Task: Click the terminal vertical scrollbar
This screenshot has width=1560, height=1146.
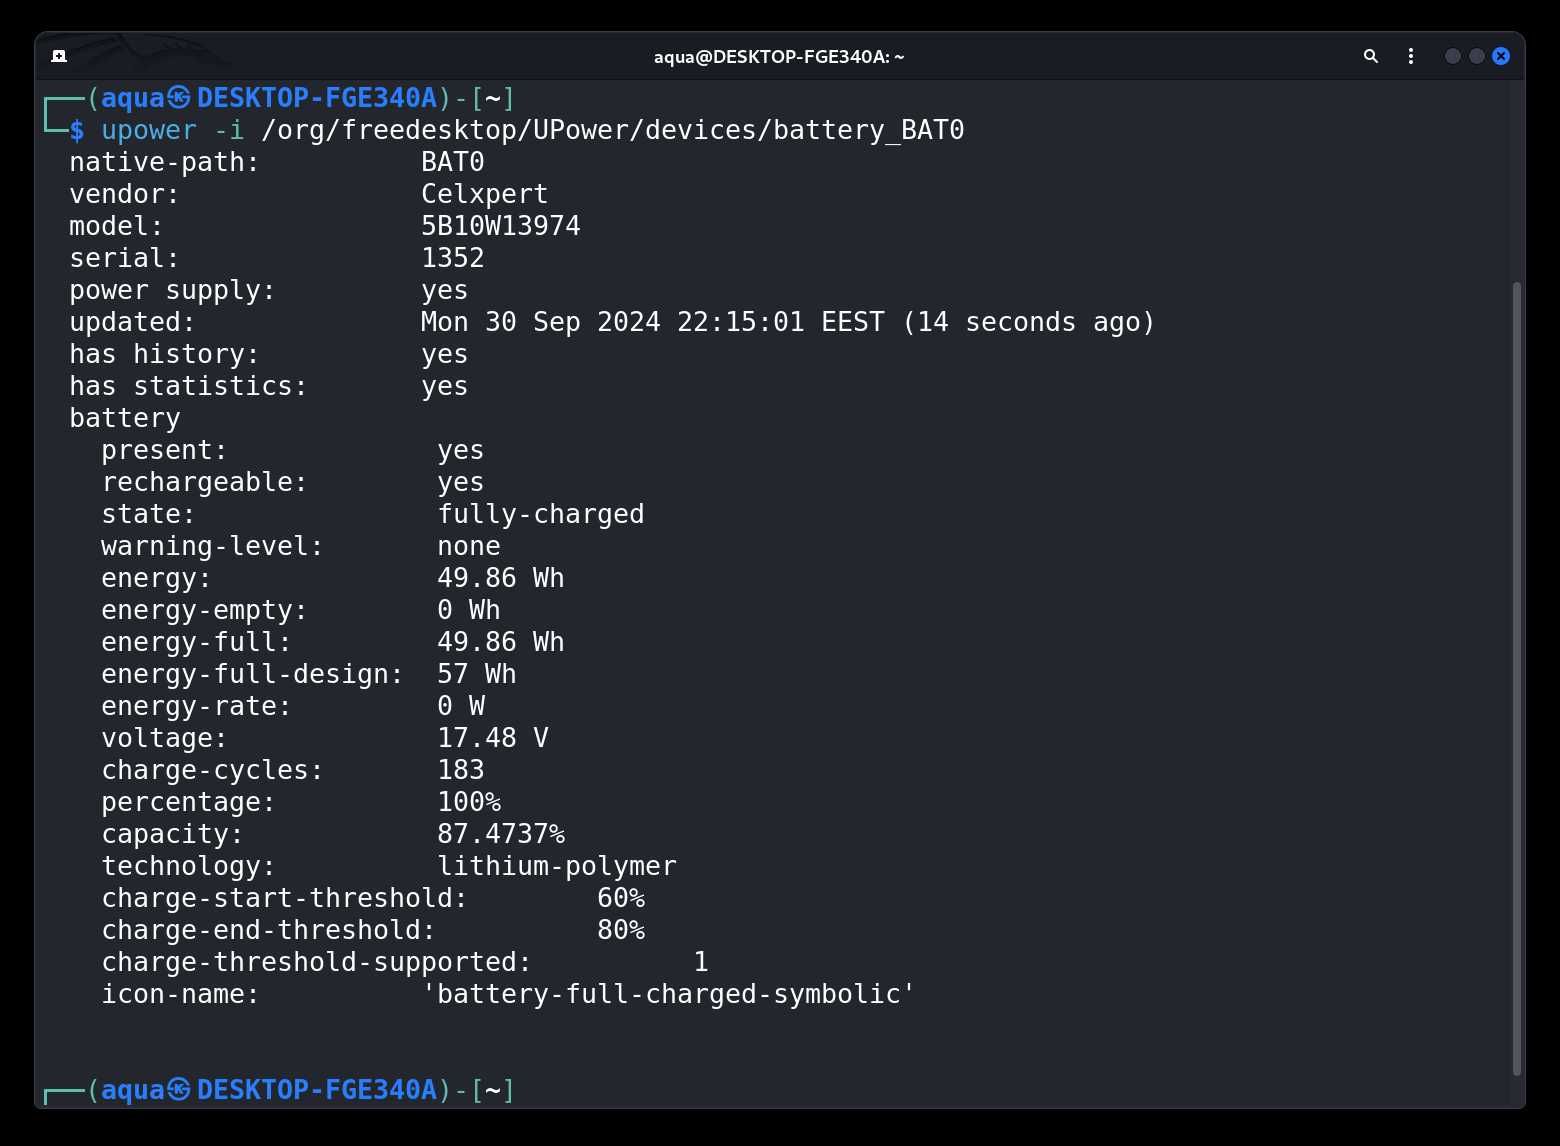Action: point(1517,680)
